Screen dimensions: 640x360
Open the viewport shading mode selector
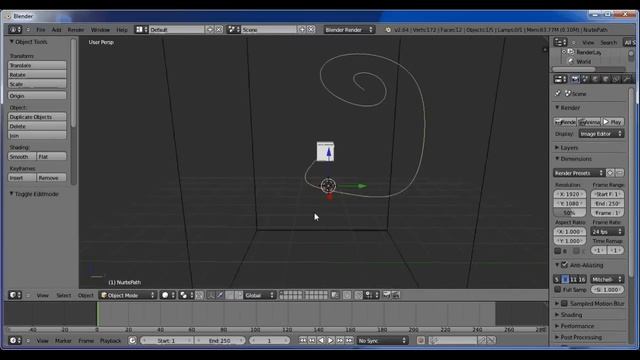[x=168, y=295]
